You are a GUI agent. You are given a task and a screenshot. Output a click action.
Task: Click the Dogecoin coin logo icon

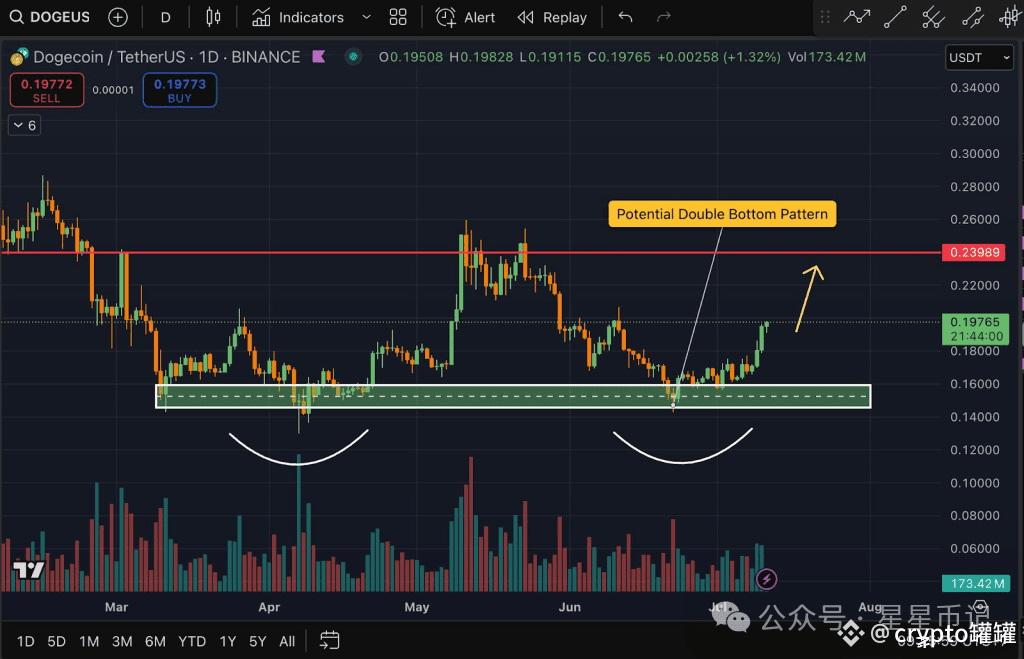pos(19,57)
